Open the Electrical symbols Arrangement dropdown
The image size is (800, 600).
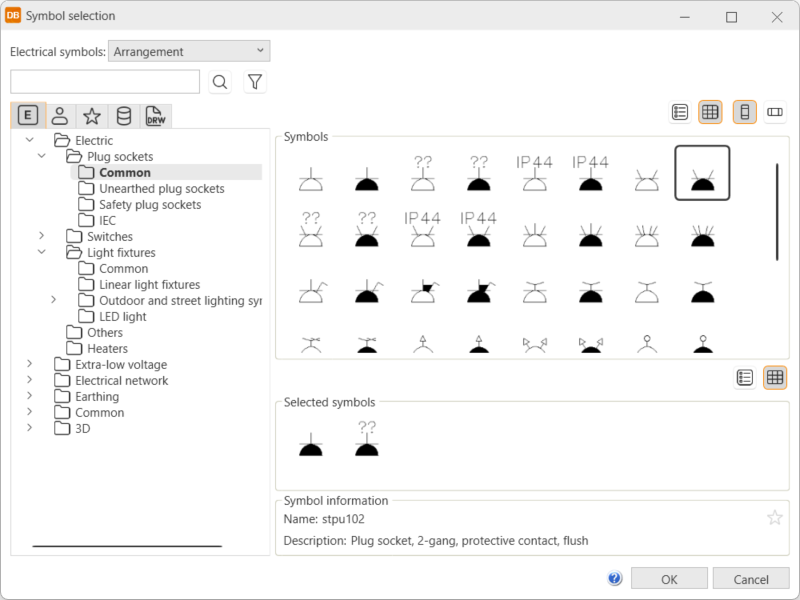point(189,51)
